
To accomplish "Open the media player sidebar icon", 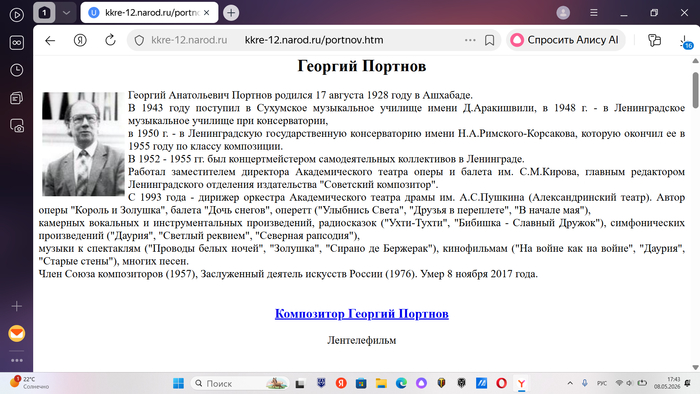I will pos(17,15).
